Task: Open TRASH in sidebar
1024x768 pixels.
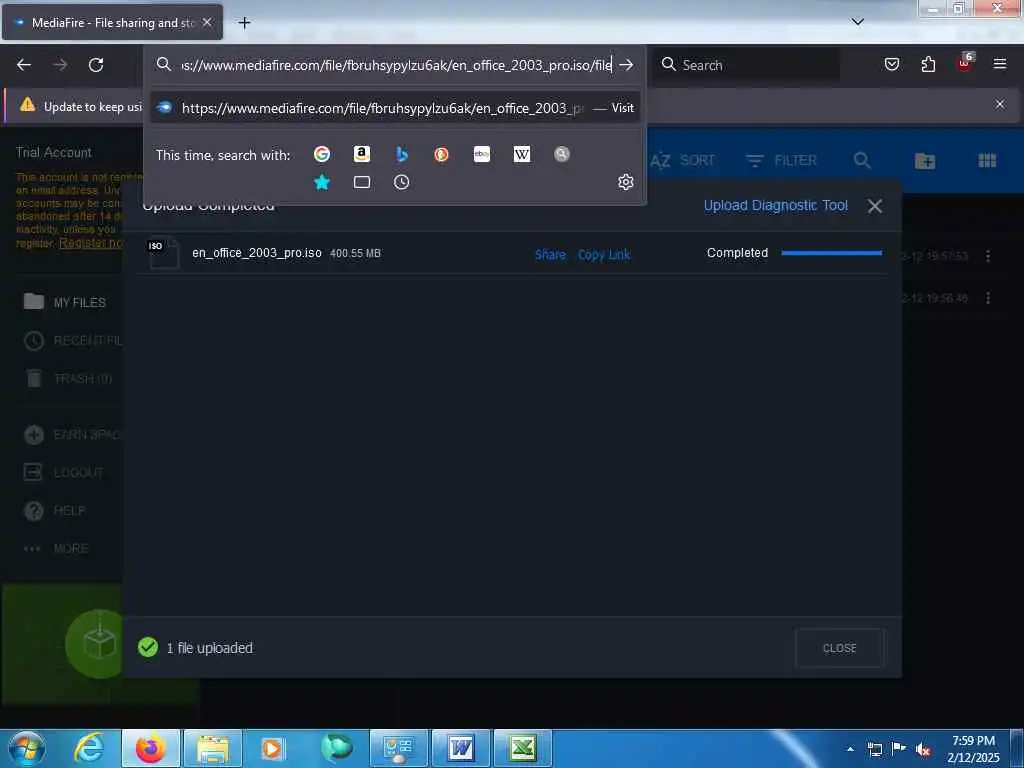Action: [68, 378]
